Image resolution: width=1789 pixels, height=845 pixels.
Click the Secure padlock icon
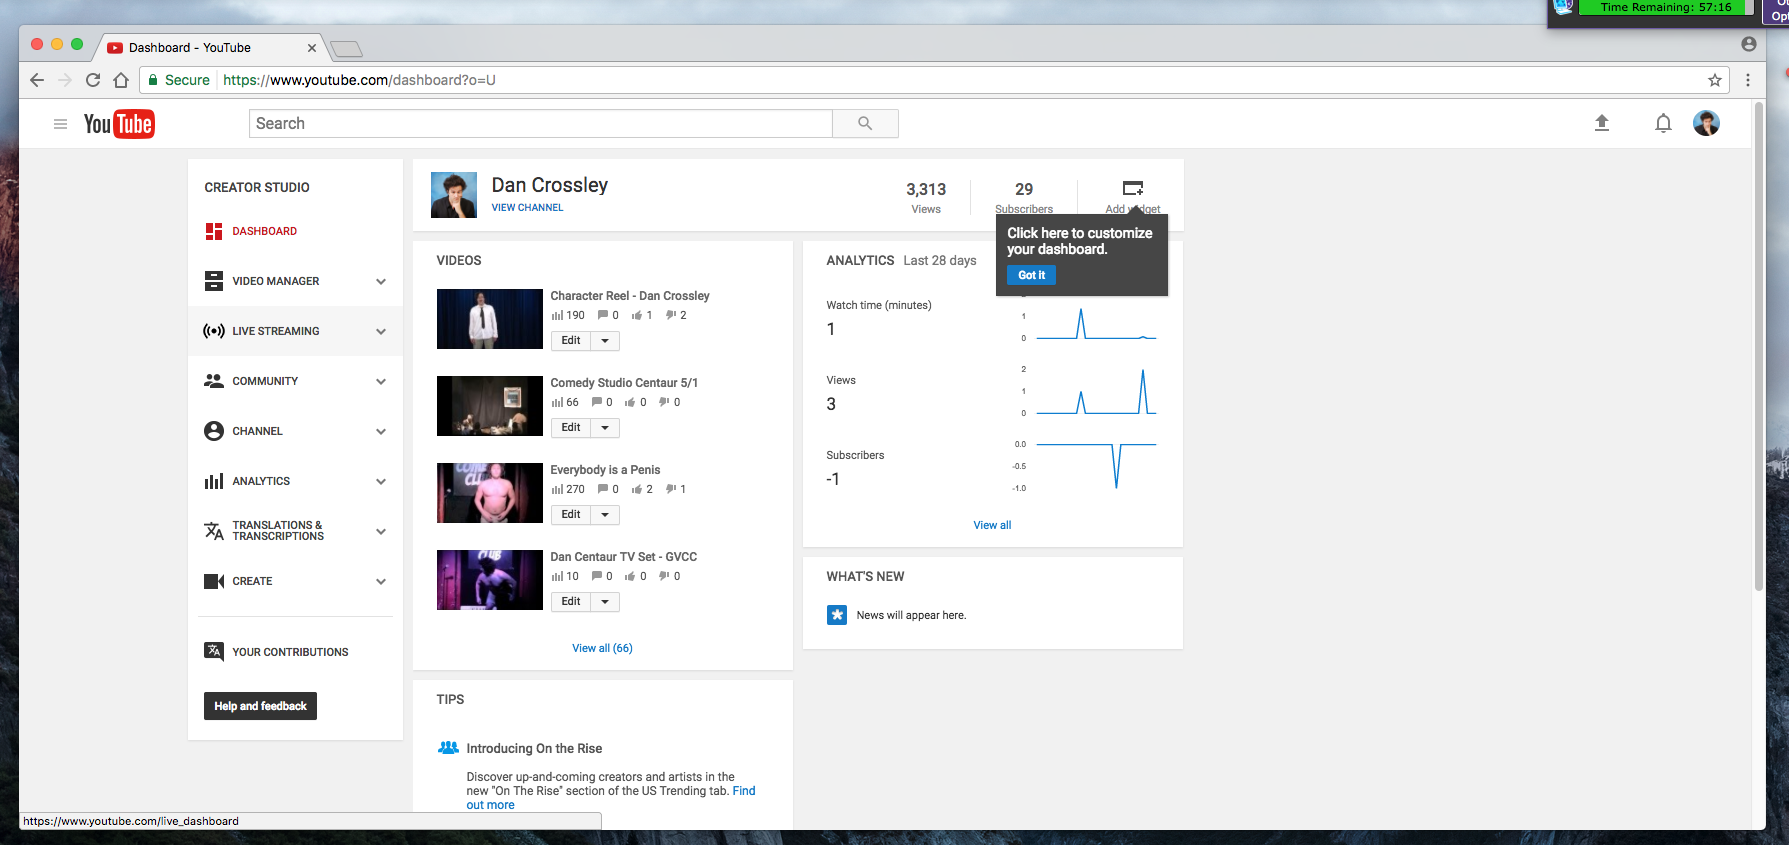(153, 80)
